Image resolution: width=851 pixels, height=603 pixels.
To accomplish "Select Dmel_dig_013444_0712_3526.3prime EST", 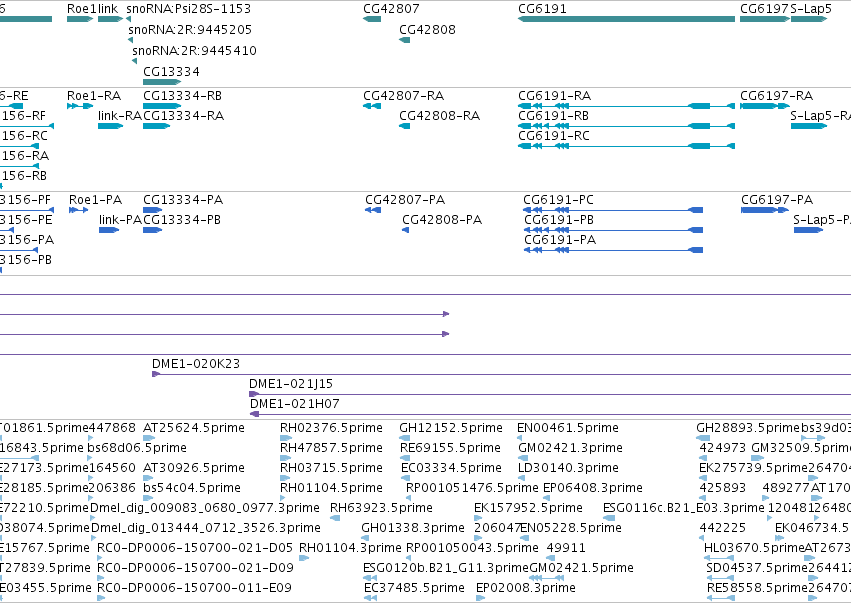I will (206, 528).
